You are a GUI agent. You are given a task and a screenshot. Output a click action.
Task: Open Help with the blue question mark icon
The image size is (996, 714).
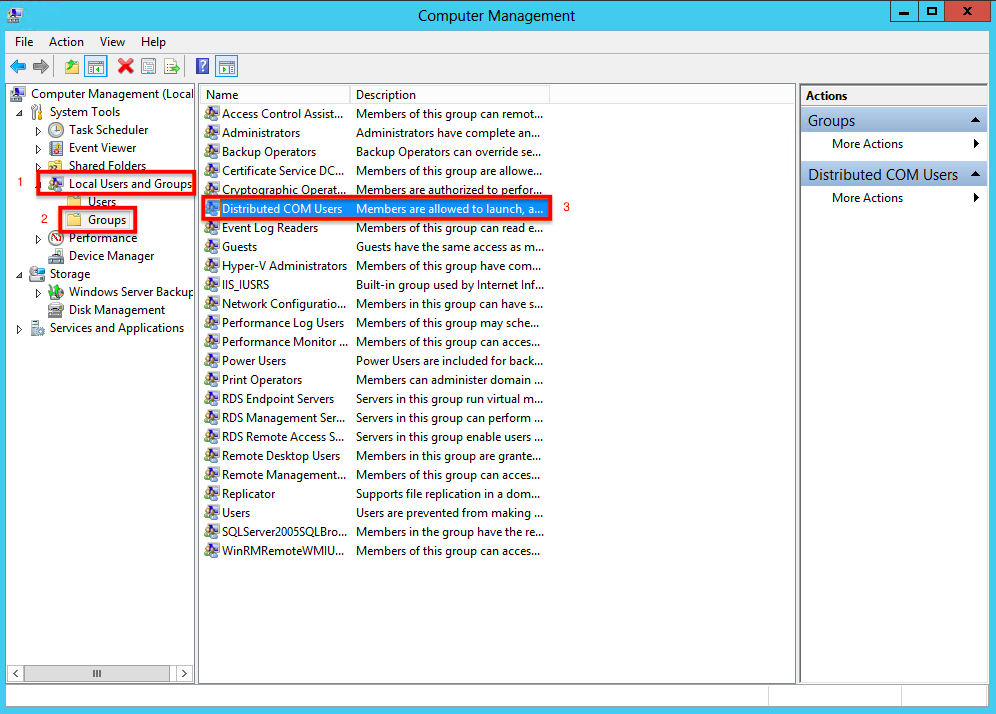pos(203,66)
